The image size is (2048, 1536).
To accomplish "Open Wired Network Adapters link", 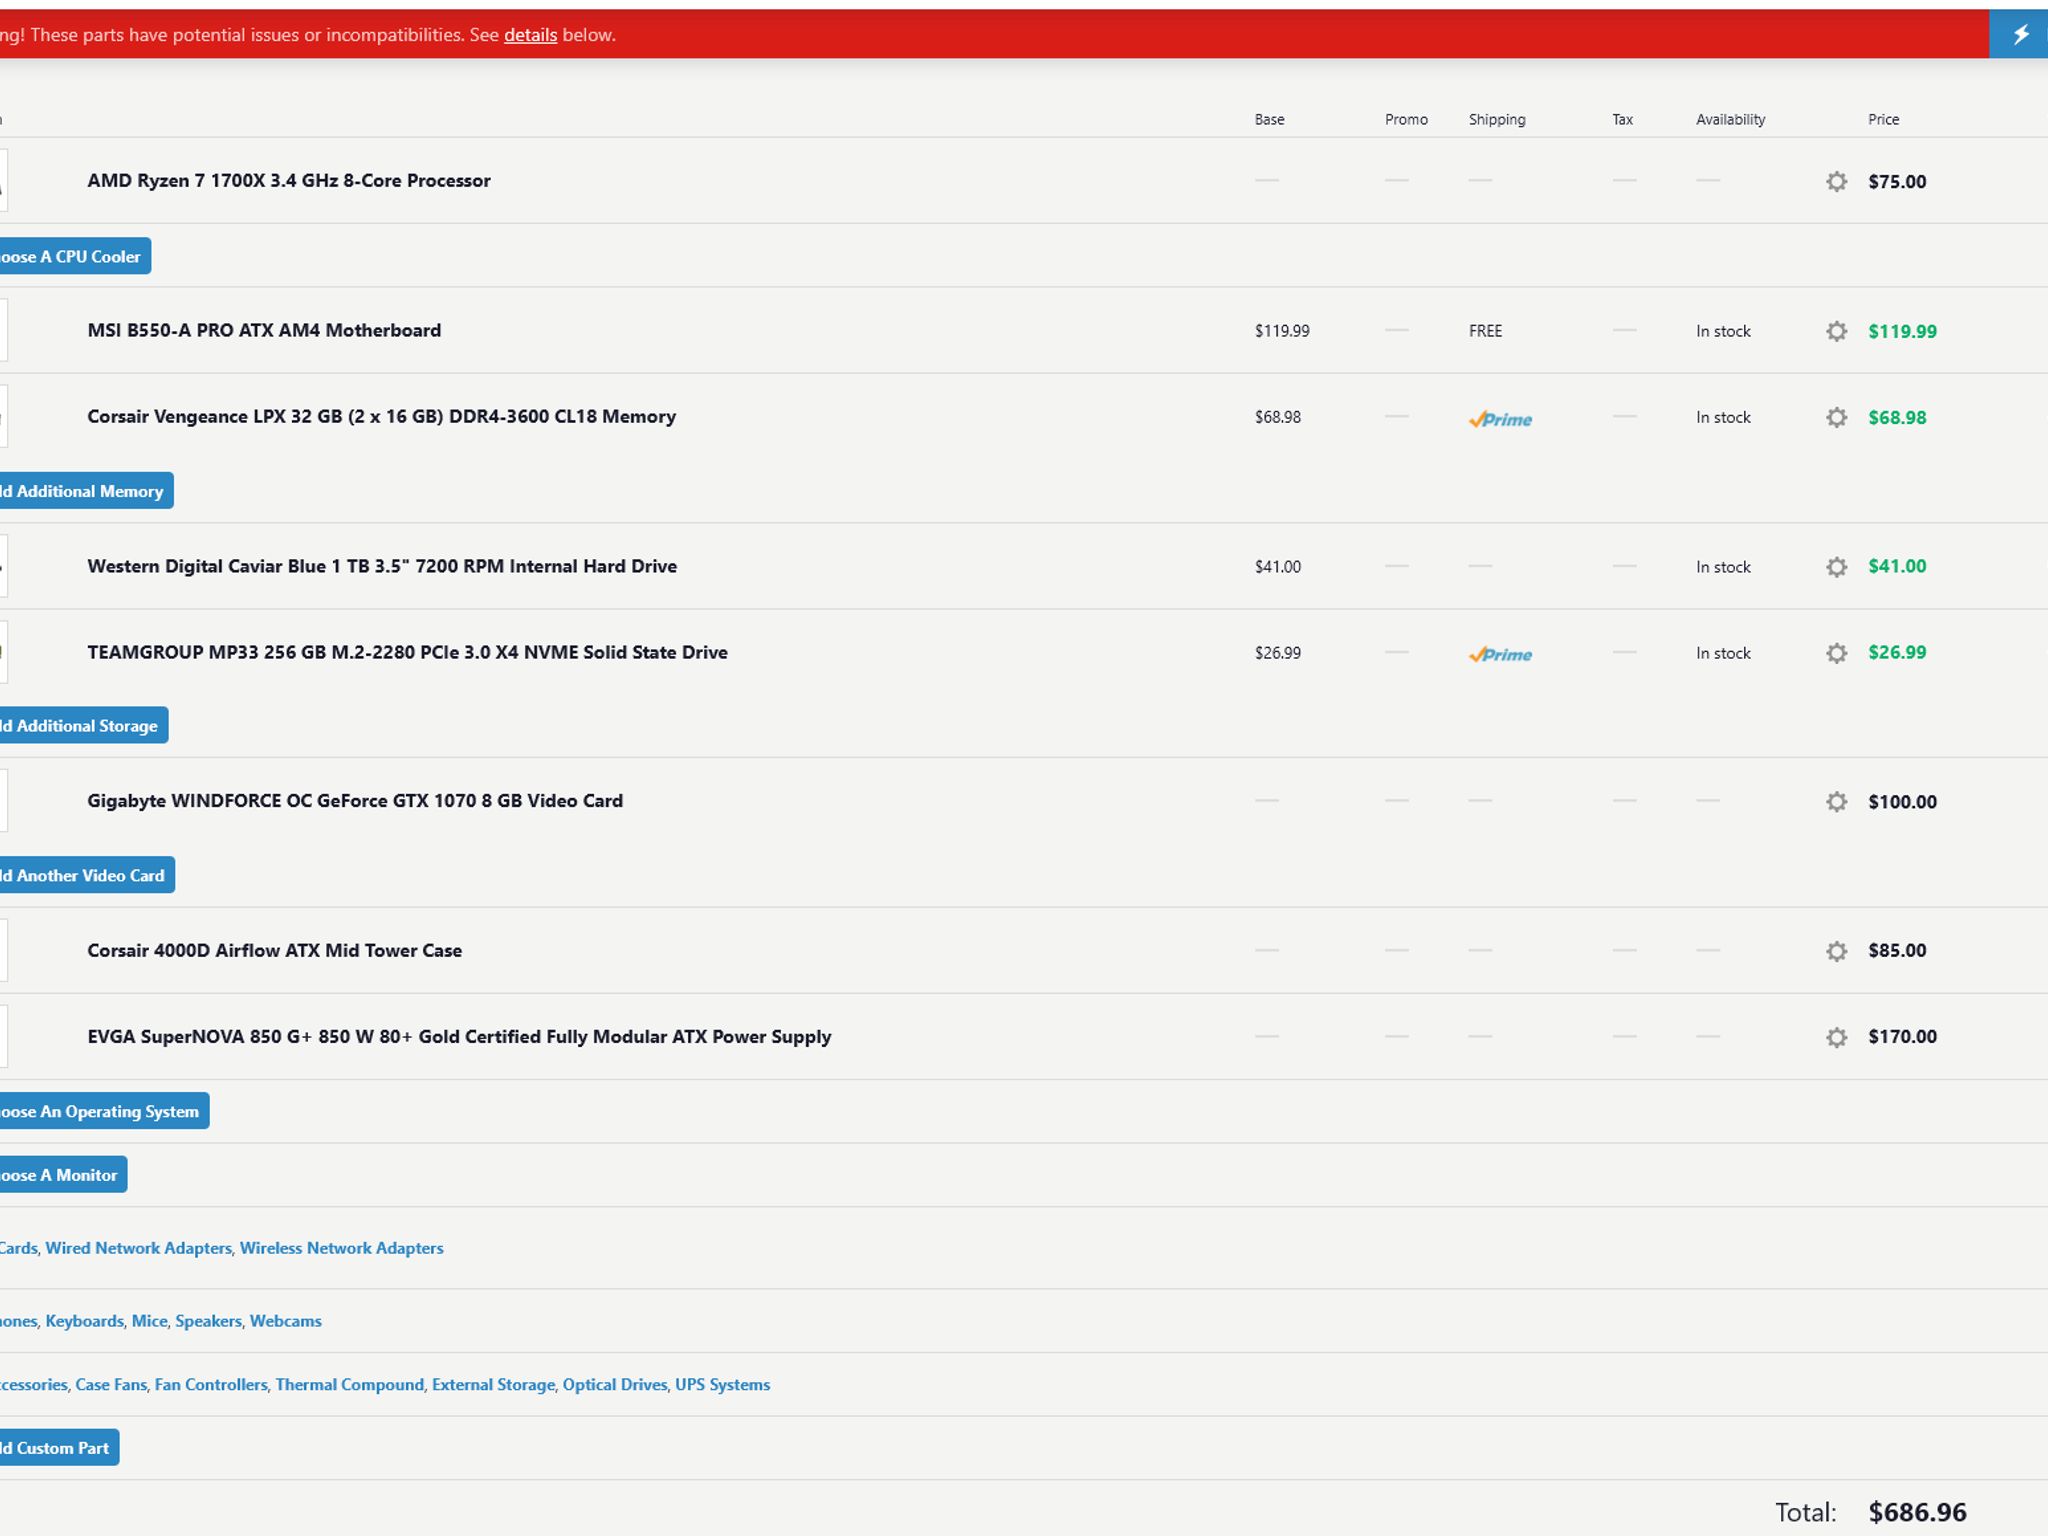I will coord(138,1248).
